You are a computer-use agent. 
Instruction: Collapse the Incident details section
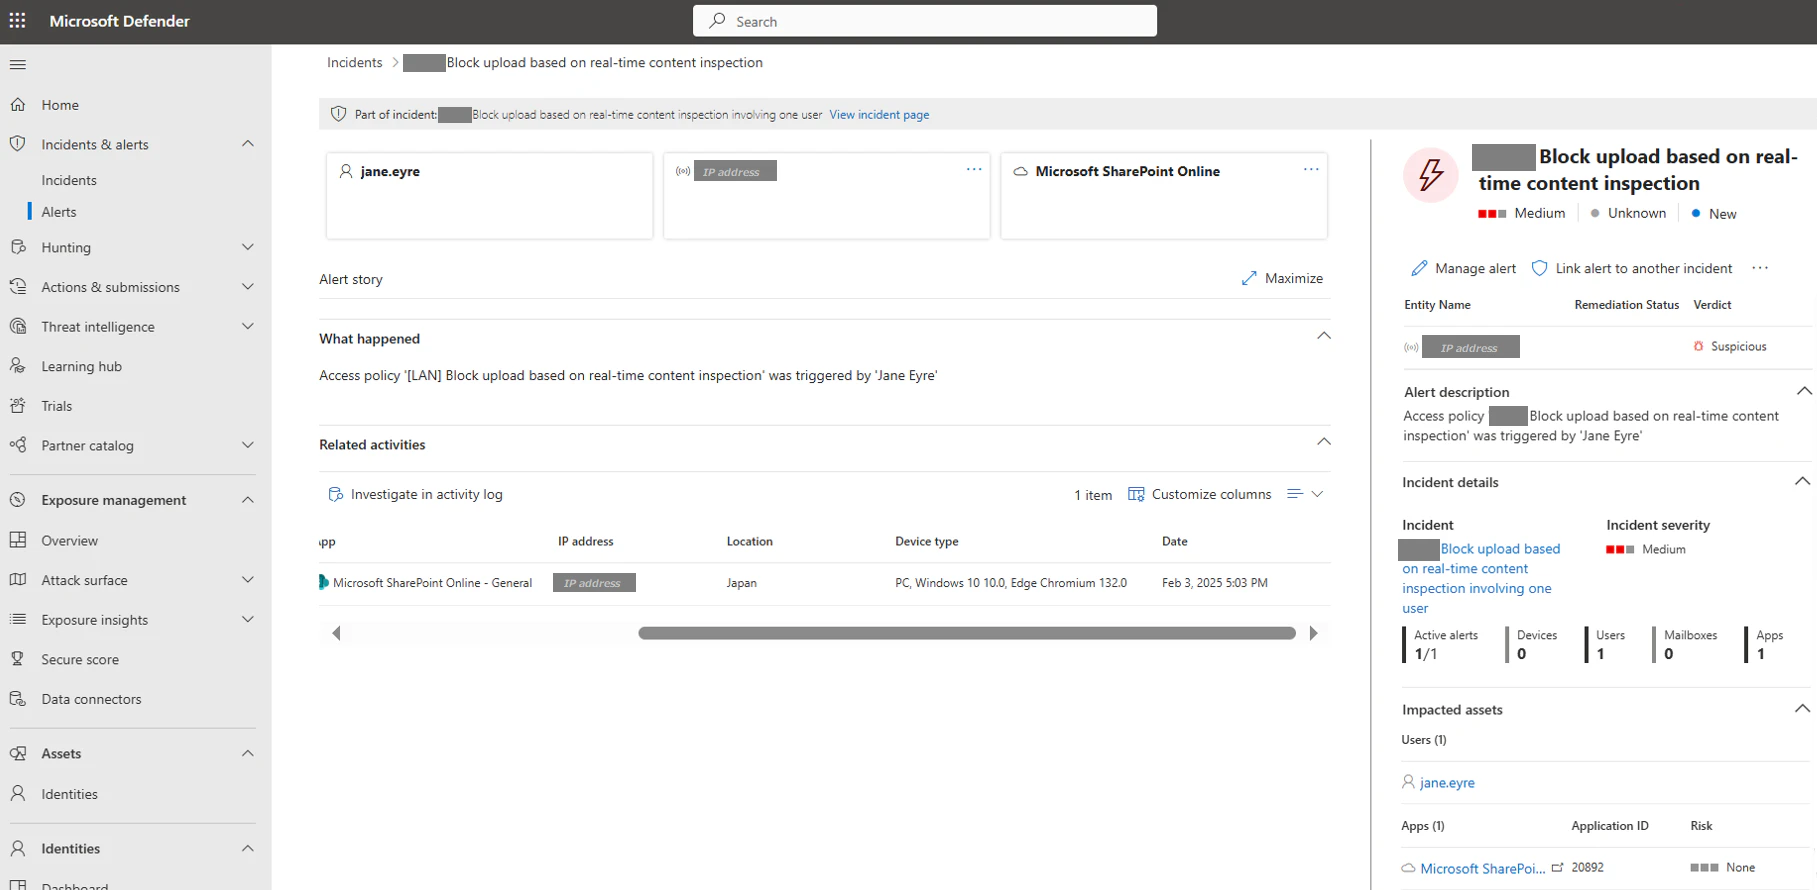(x=1802, y=481)
